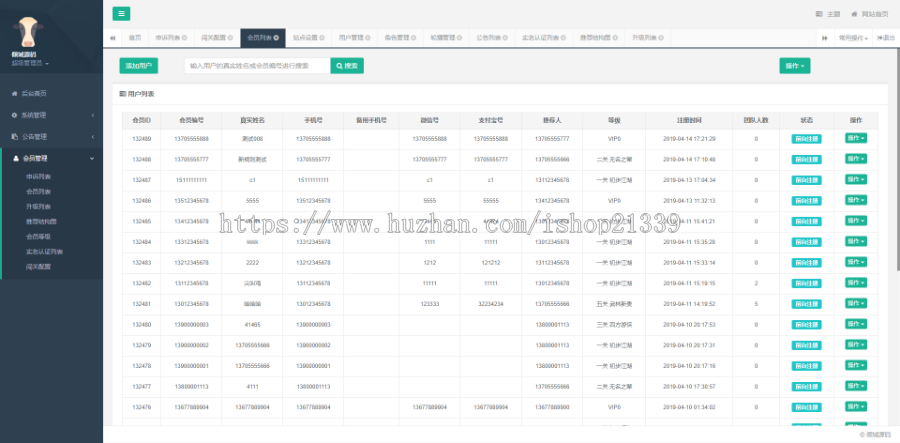
Task: Click the document icon next to 公告管理
Action: click(x=14, y=137)
